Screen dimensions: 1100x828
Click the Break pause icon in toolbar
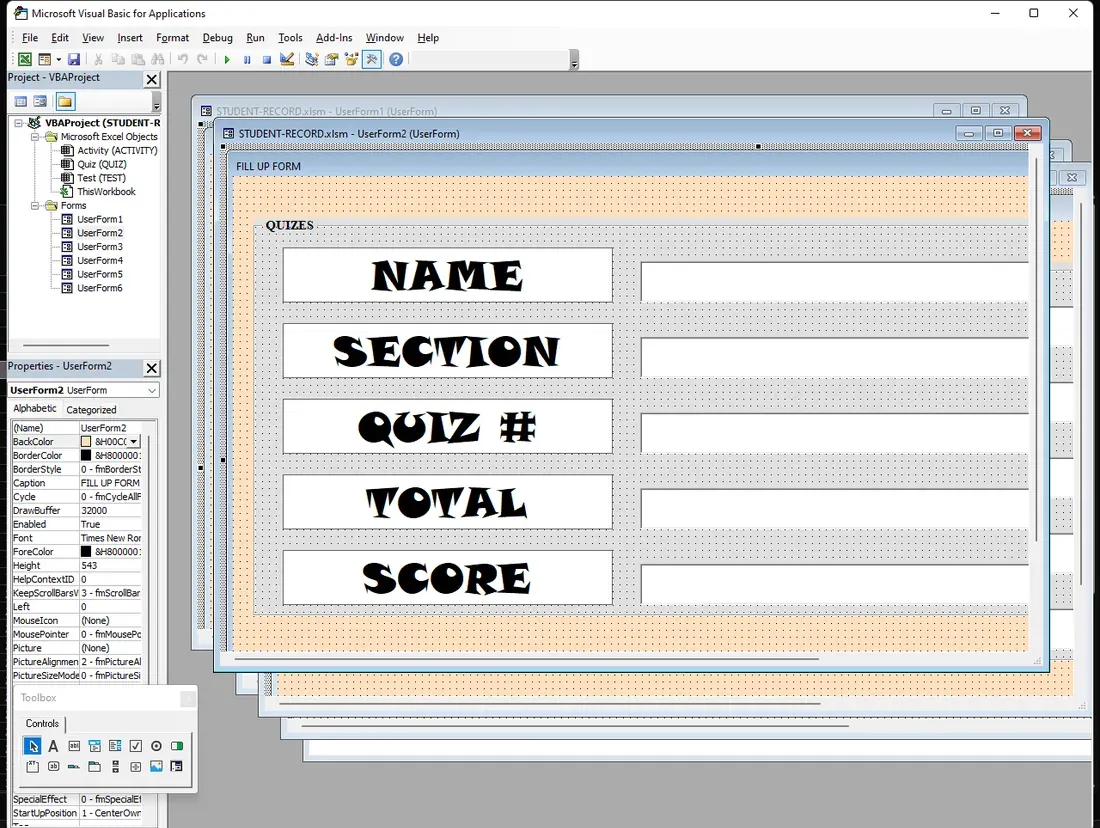click(x=247, y=60)
